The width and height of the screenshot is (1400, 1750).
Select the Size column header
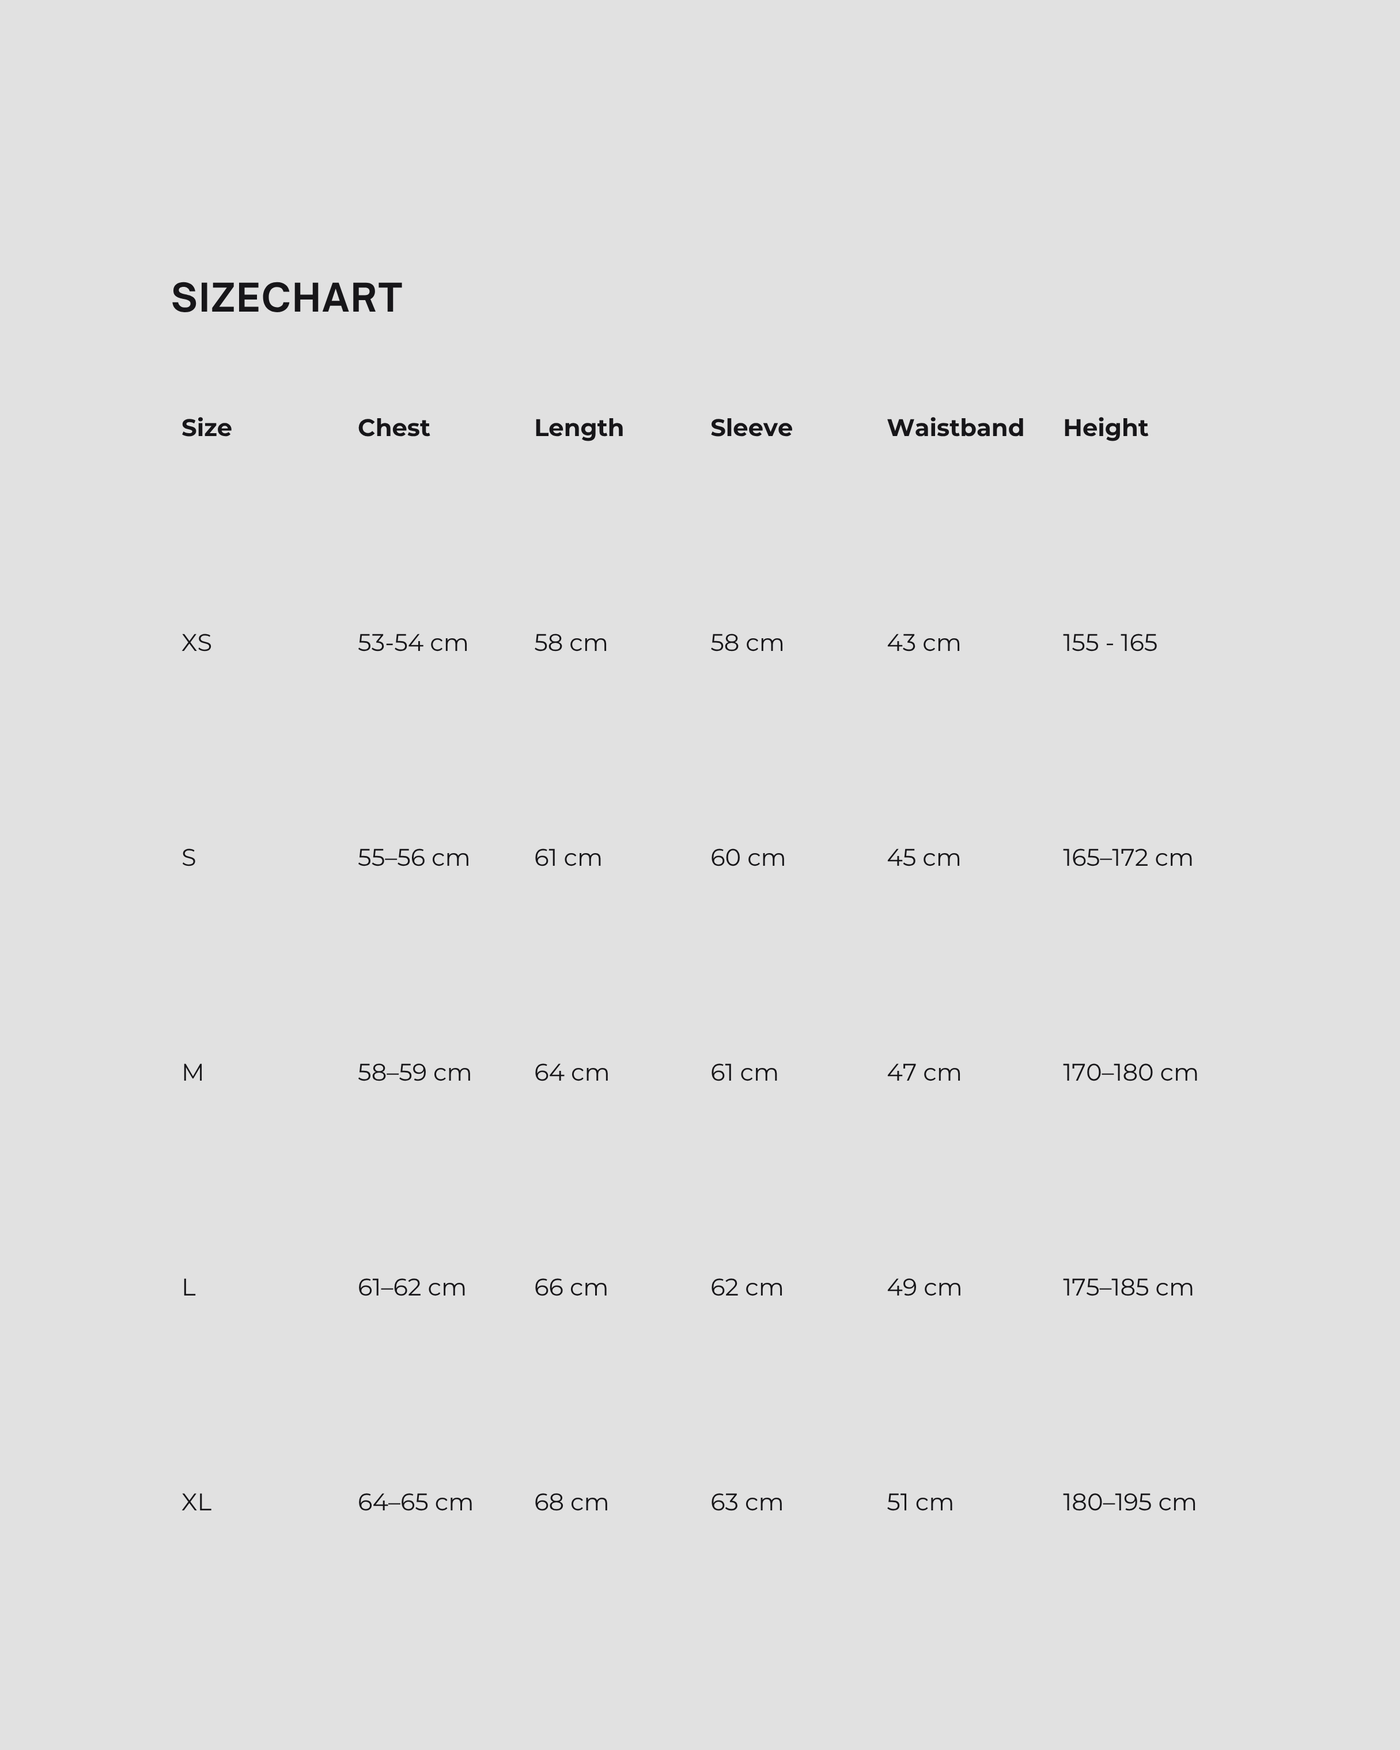tap(206, 428)
